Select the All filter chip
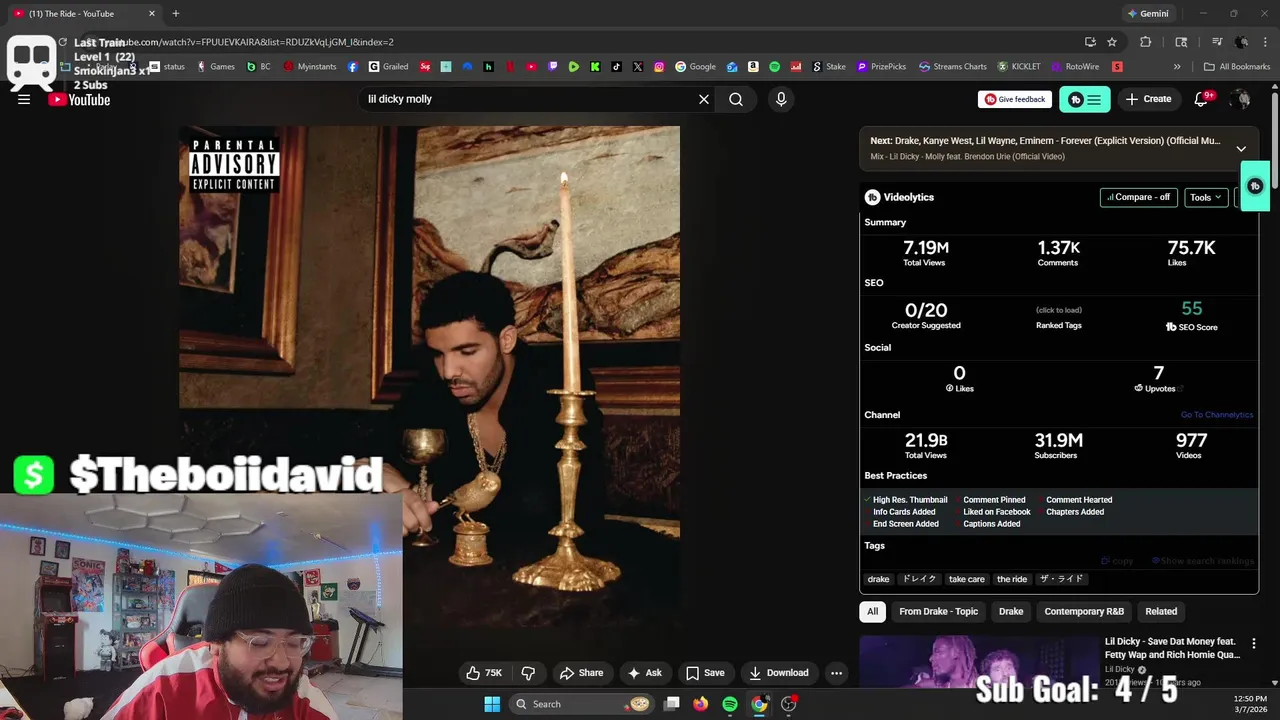 pos(873,611)
